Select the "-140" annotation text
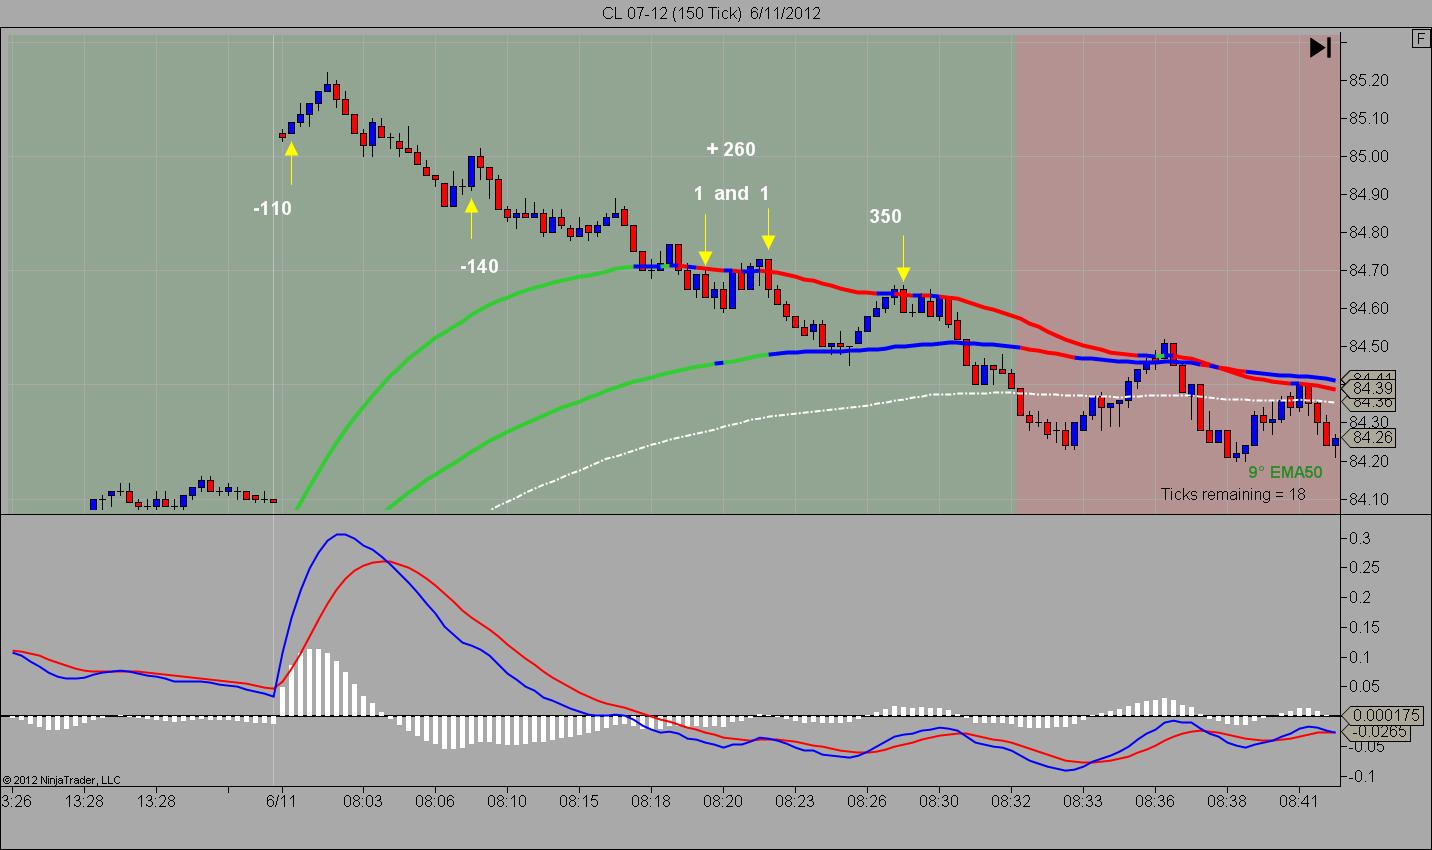Viewport: 1432px width, 850px height. coord(479,266)
